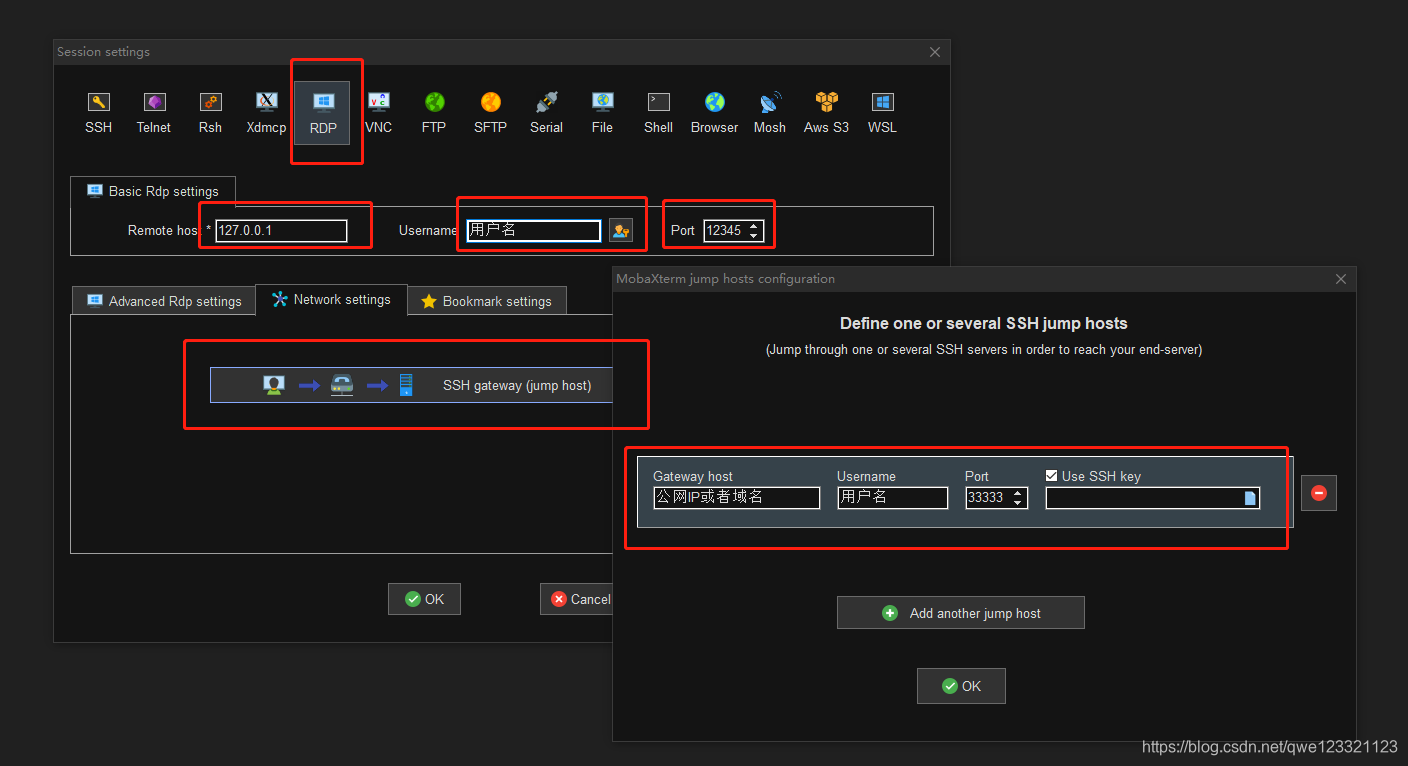The width and height of the screenshot is (1408, 766).
Task: Close the Session settings window
Action: click(x=935, y=52)
